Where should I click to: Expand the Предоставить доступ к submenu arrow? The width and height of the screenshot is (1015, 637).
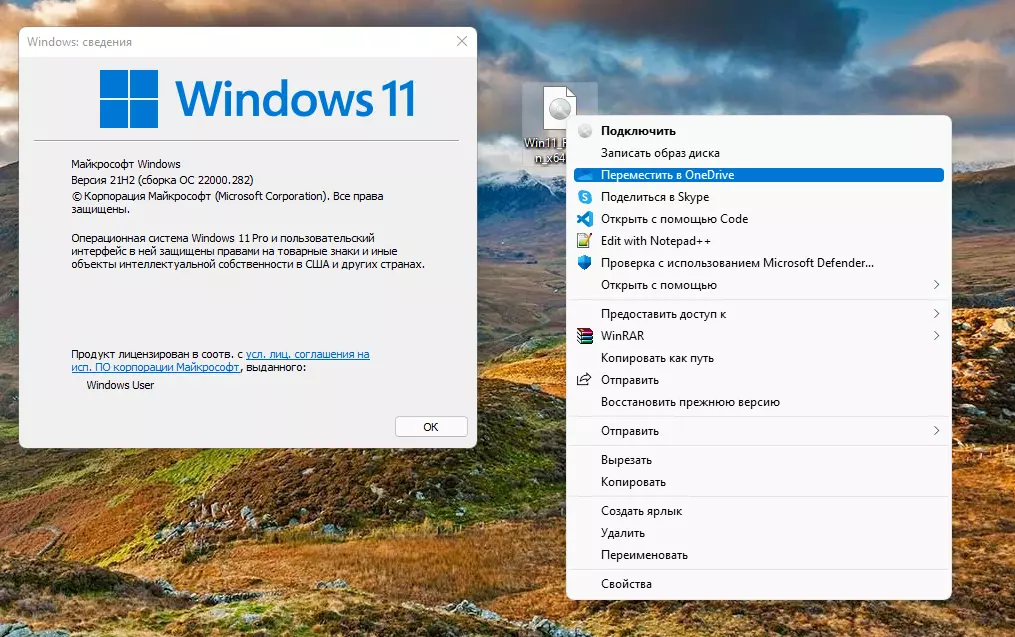pyautogui.click(x=936, y=313)
